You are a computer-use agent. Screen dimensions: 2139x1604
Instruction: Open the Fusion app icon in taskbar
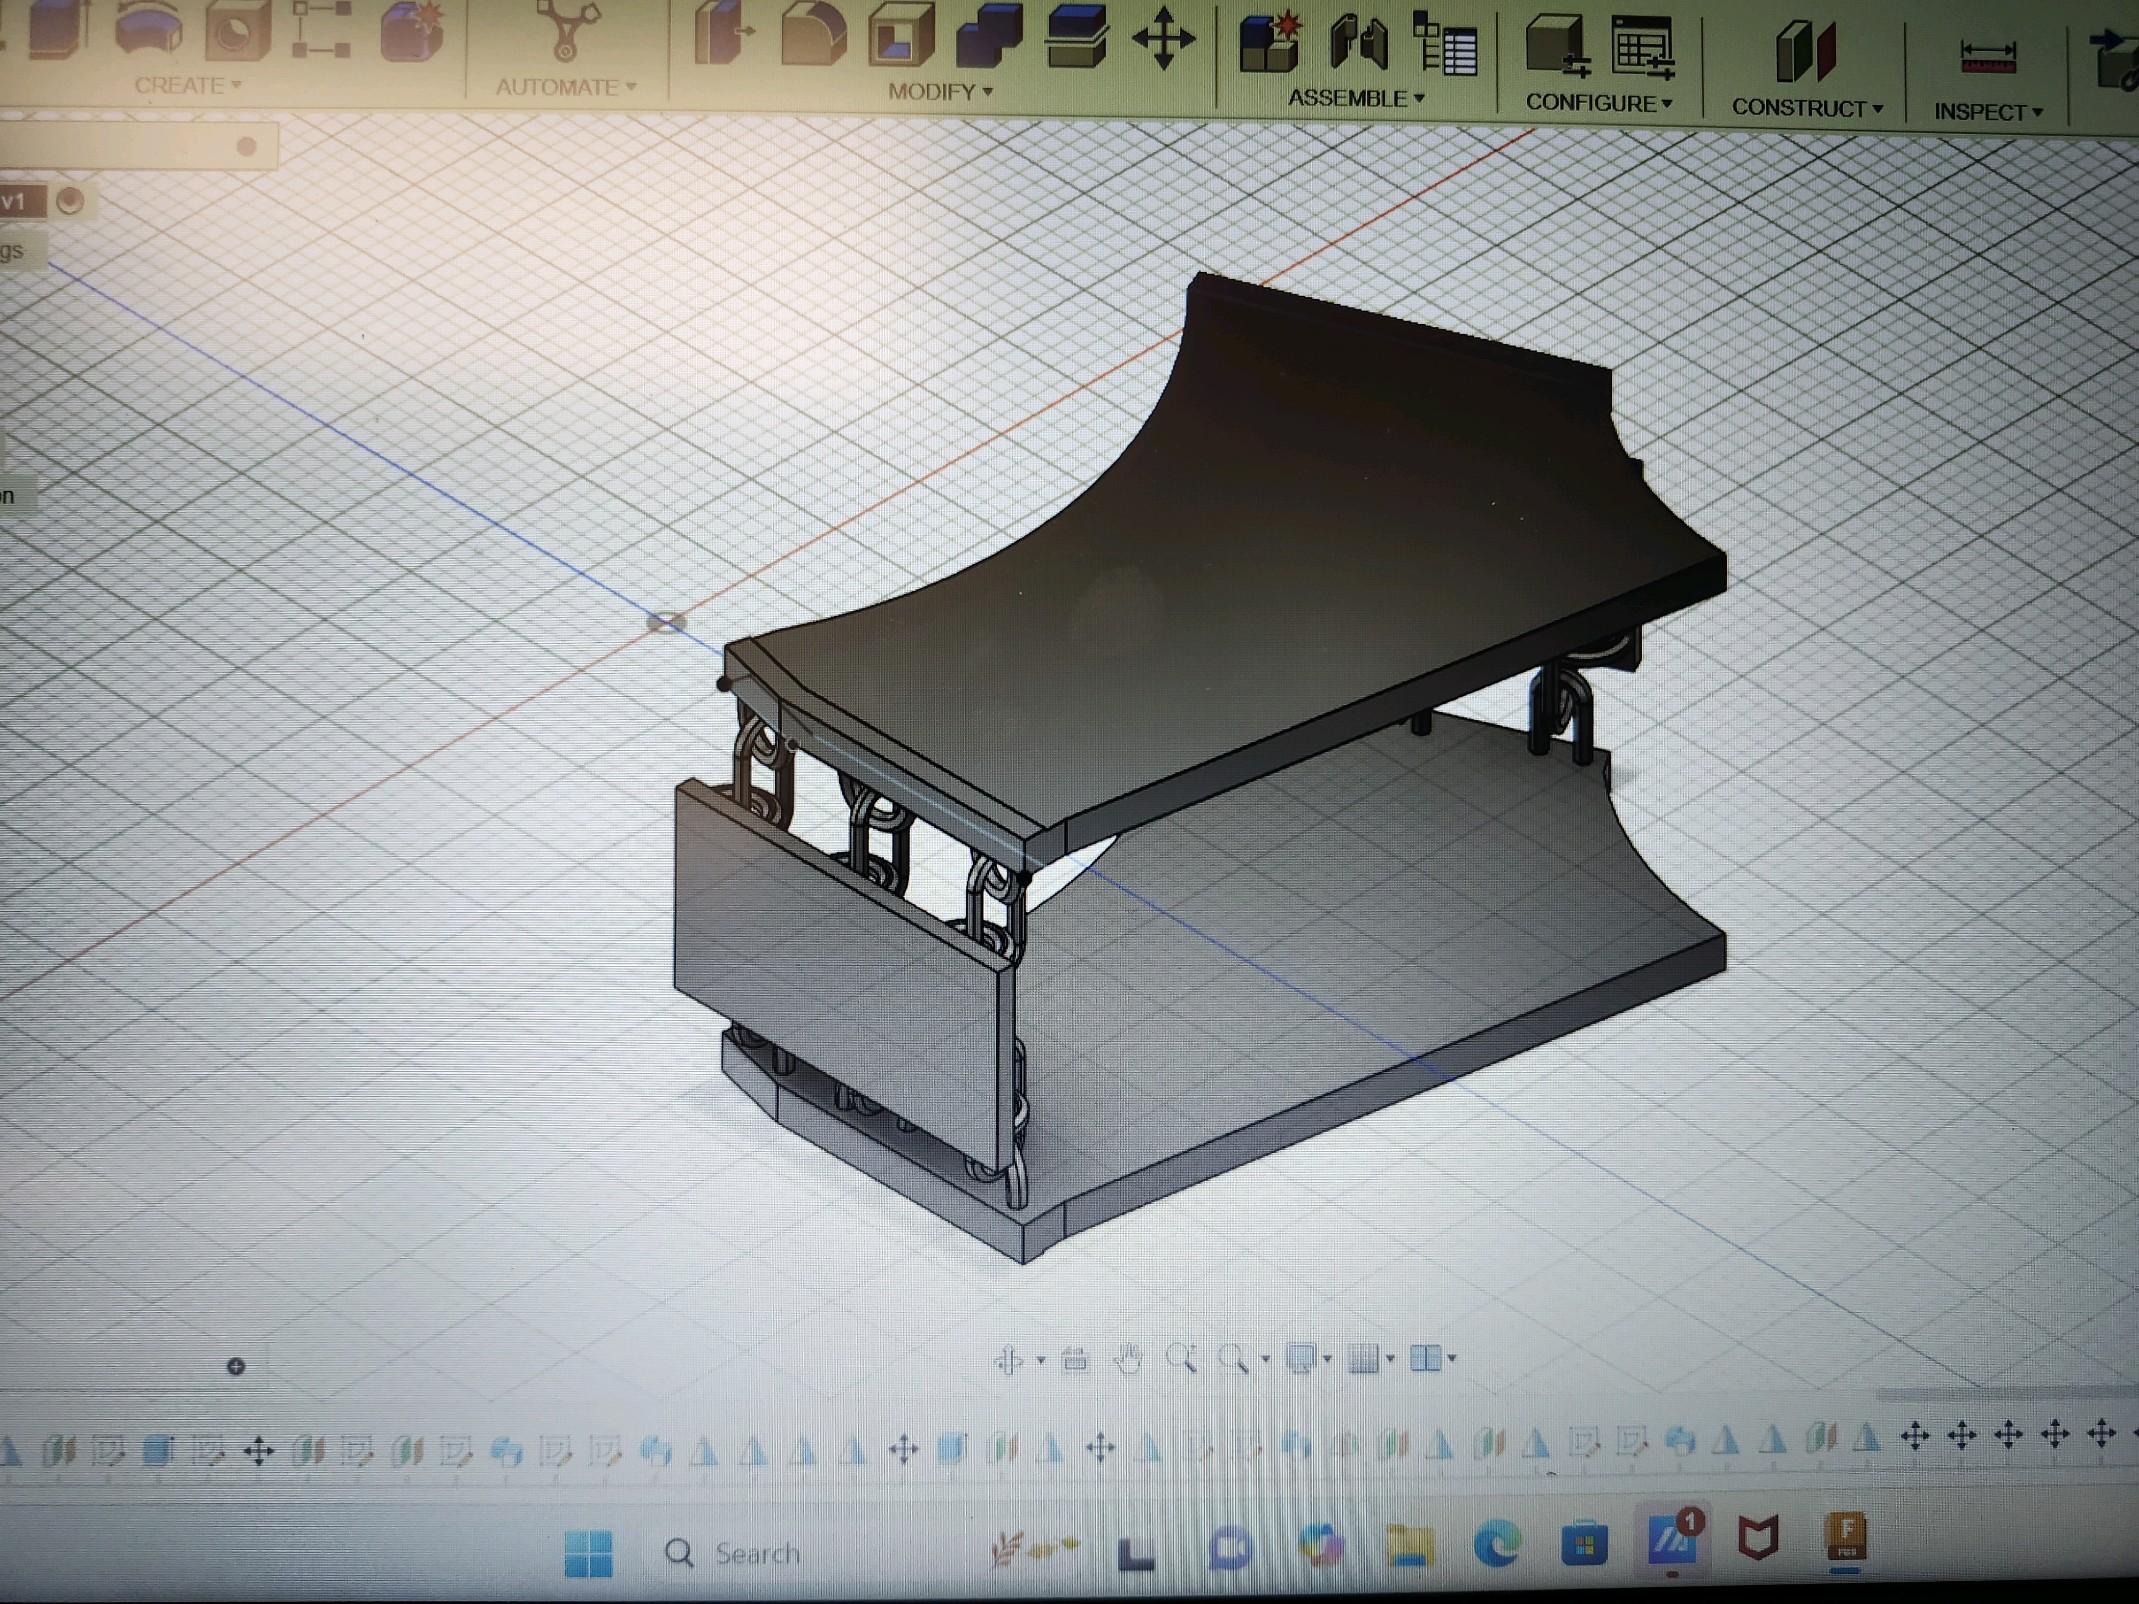pyautogui.click(x=1847, y=1536)
